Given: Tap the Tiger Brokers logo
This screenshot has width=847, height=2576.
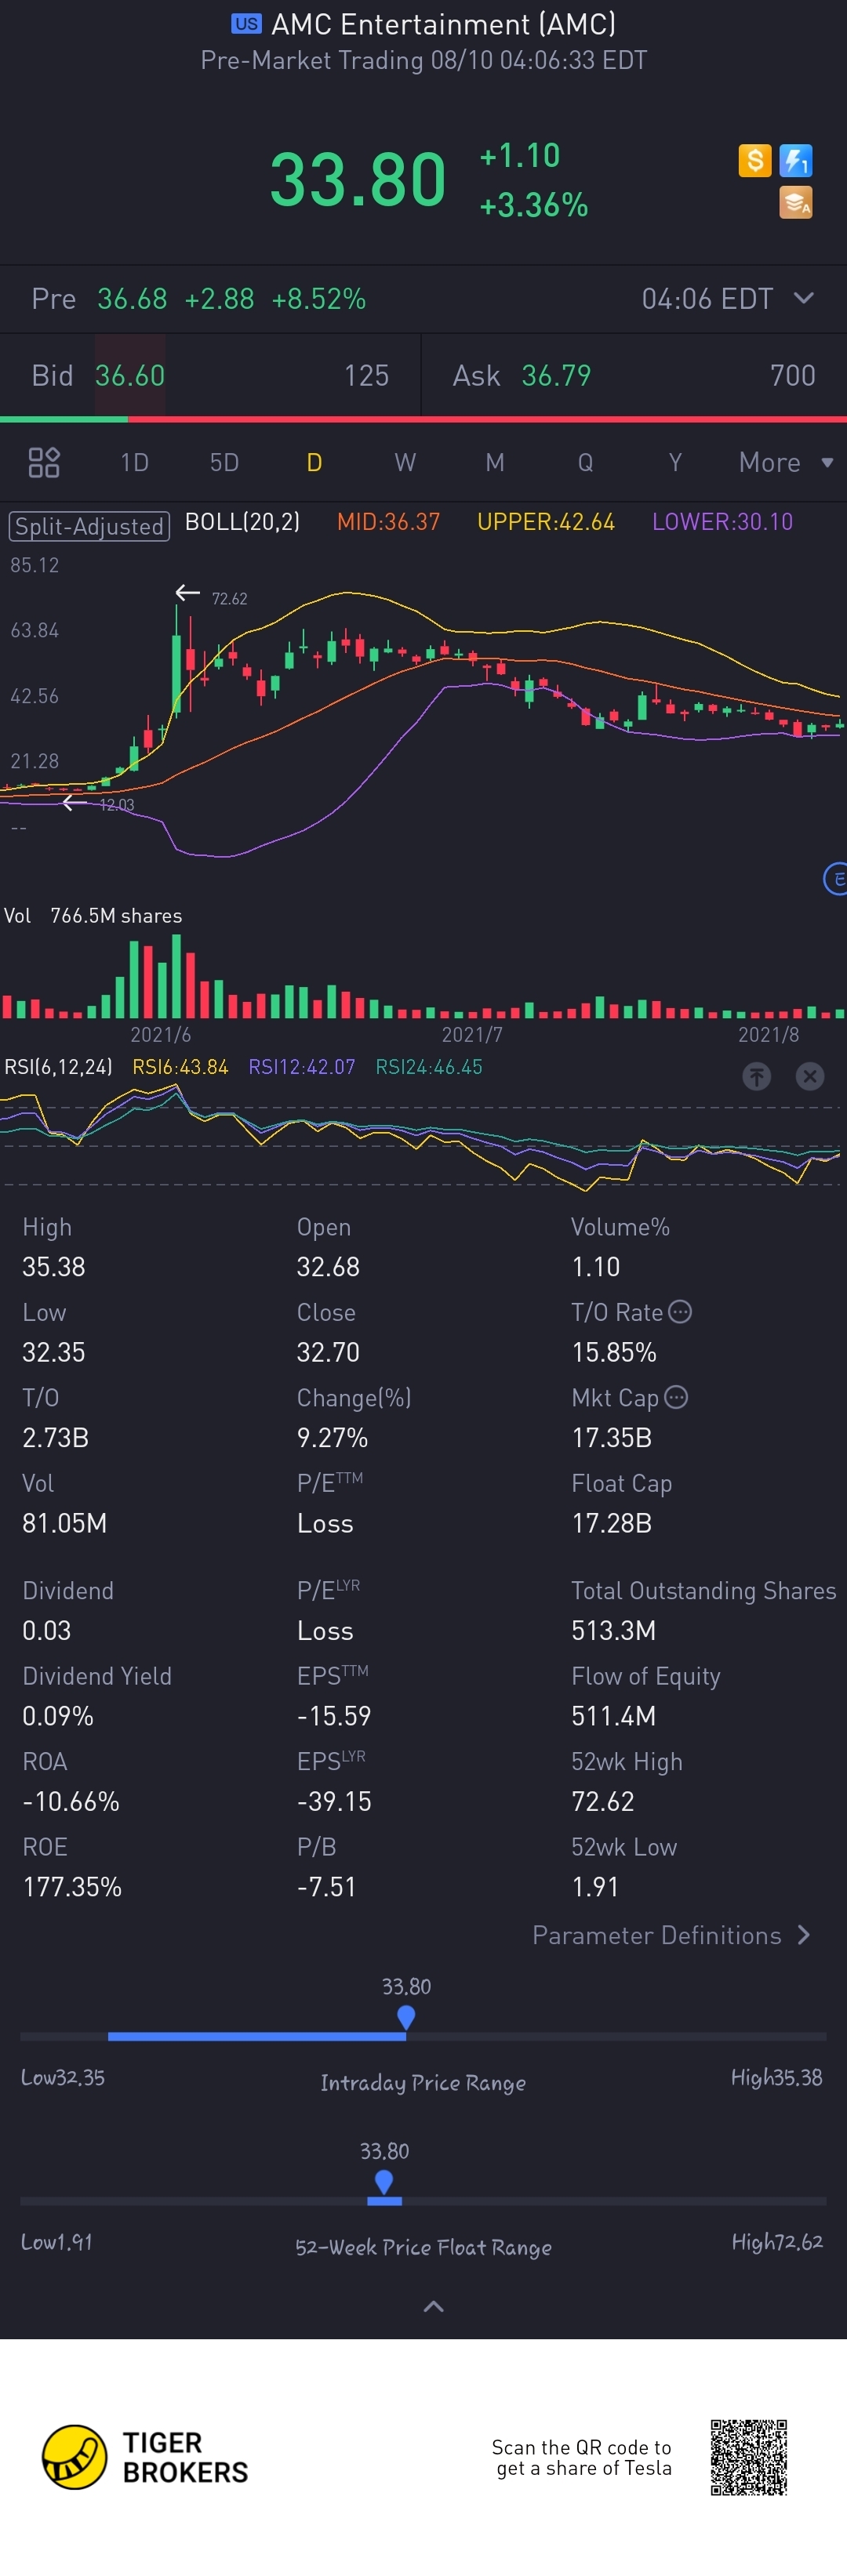Looking at the screenshot, I should click(145, 2457).
